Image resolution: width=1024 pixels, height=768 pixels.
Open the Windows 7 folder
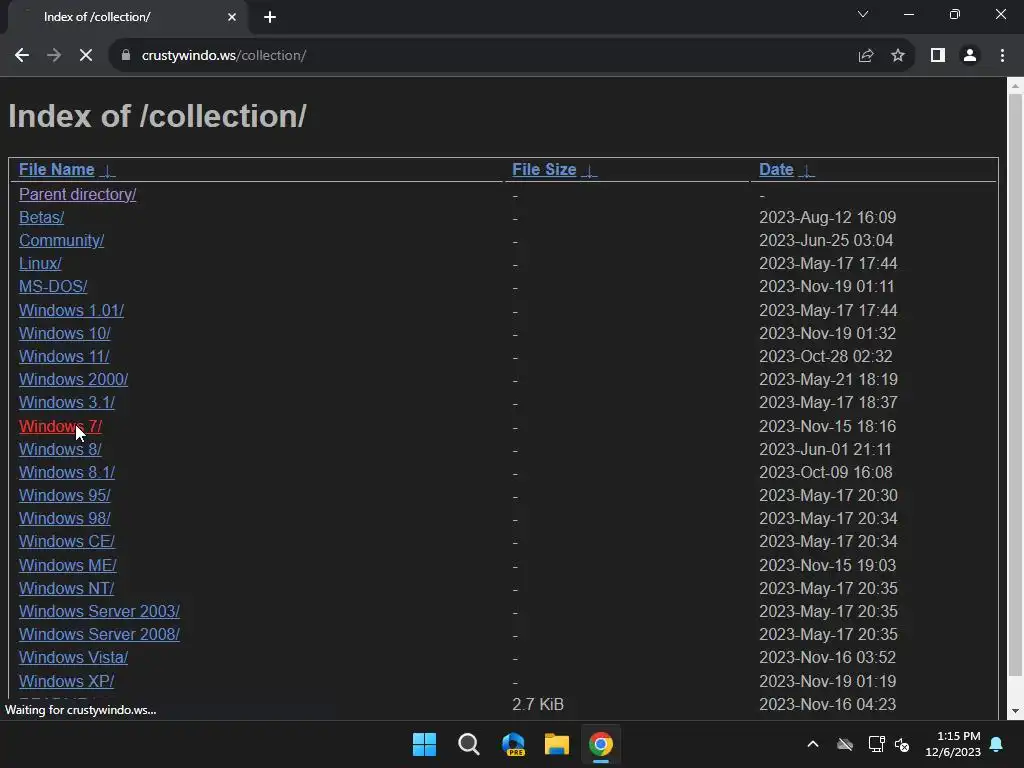[x=60, y=426]
